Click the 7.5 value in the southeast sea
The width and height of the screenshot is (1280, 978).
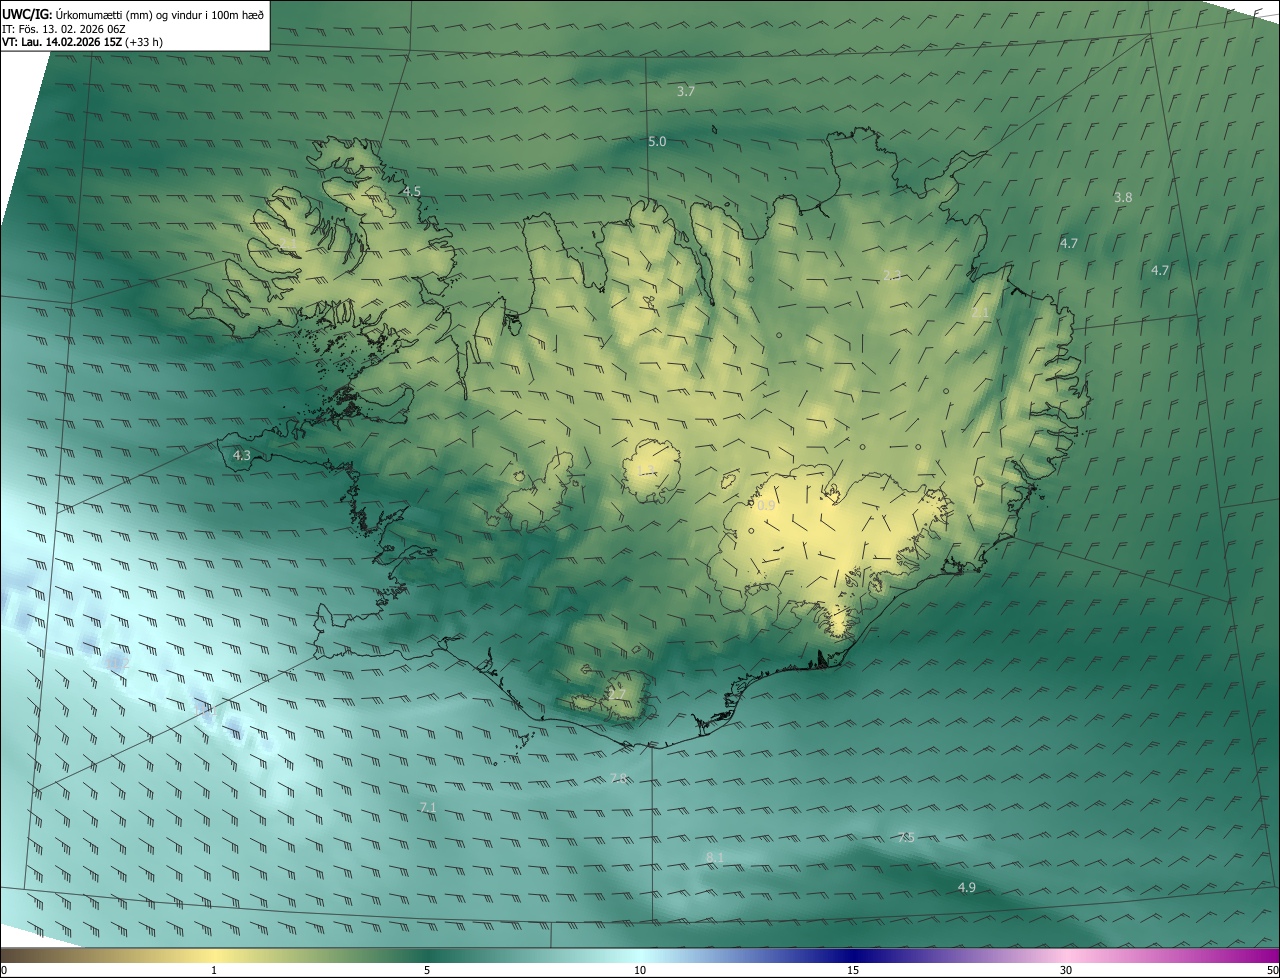pyautogui.click(x=906, y=837)
